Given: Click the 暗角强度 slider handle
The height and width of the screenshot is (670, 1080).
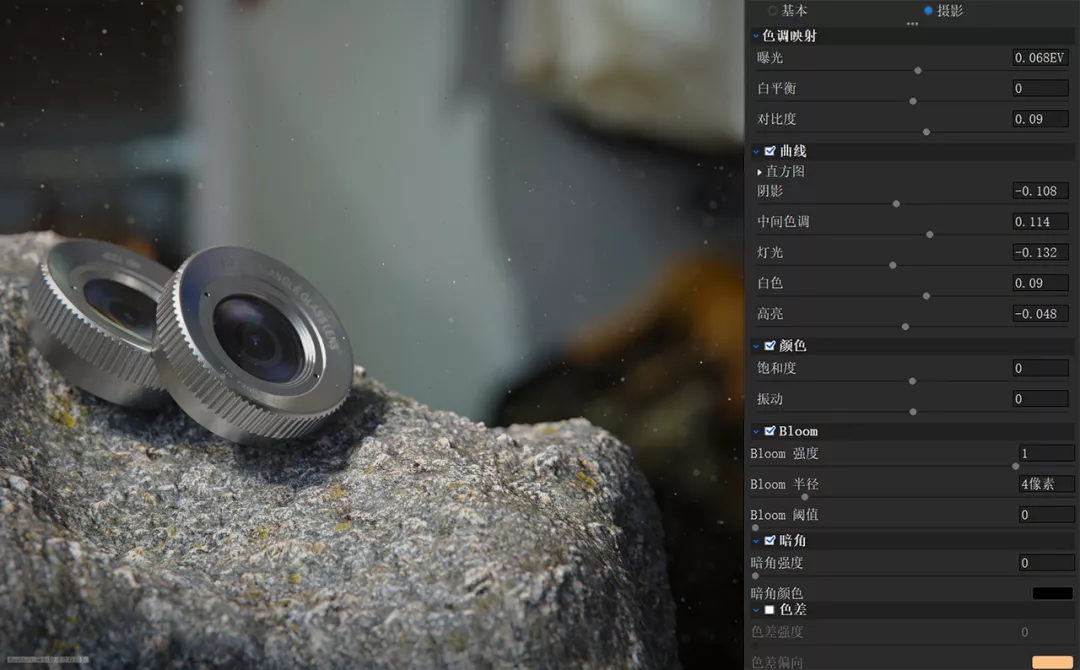Looking at the screenshot, I should tap(756, 576).
